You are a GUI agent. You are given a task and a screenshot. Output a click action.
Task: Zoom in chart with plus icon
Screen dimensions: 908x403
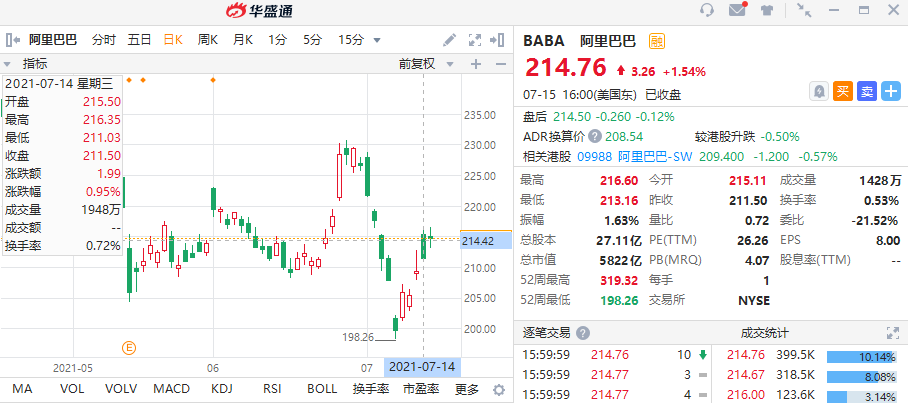(x=475, y=64)
